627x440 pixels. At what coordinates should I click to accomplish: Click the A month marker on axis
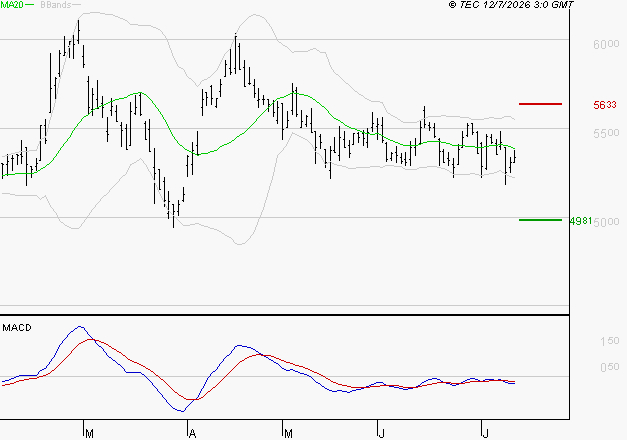tap(192, 434)
